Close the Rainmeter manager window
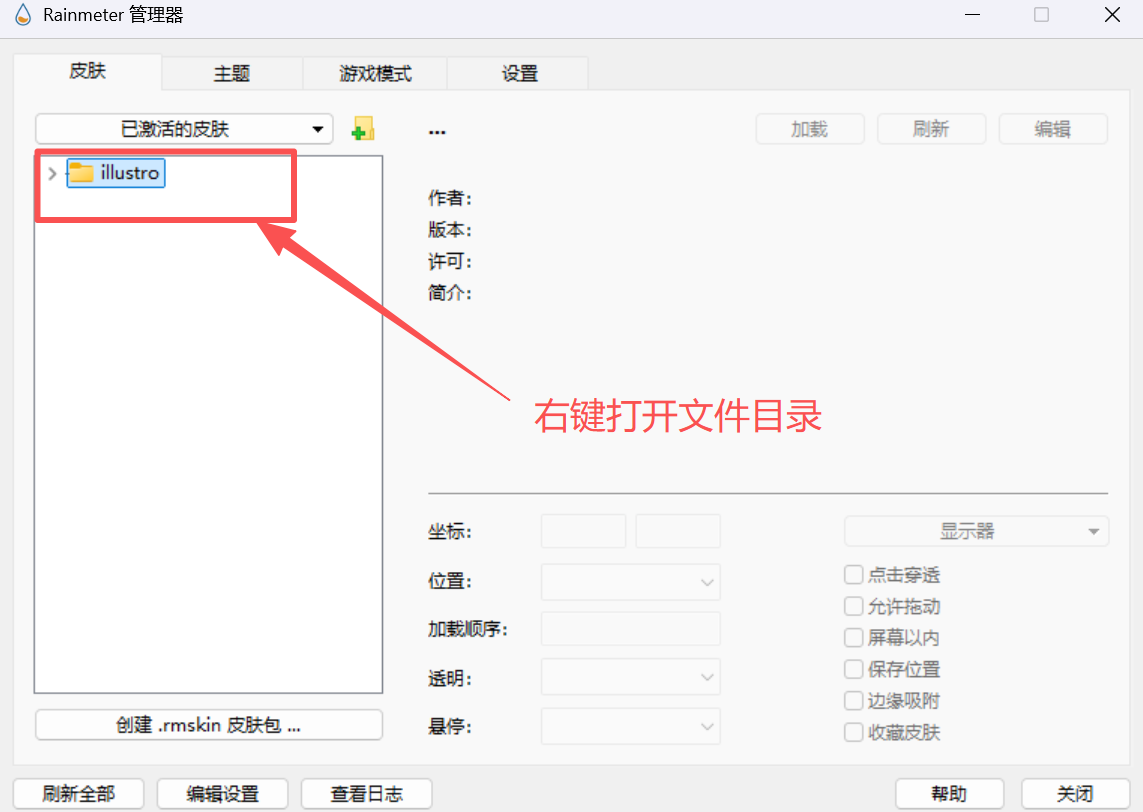The height and width of the screenshot is (812, 1143). (x=1112, y=15)
